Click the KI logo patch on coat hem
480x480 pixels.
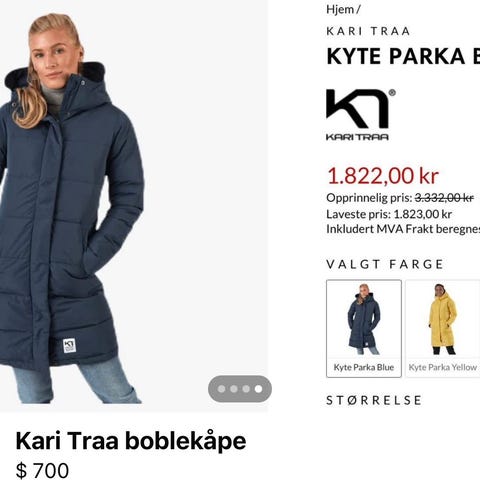[x=69, y=346]
